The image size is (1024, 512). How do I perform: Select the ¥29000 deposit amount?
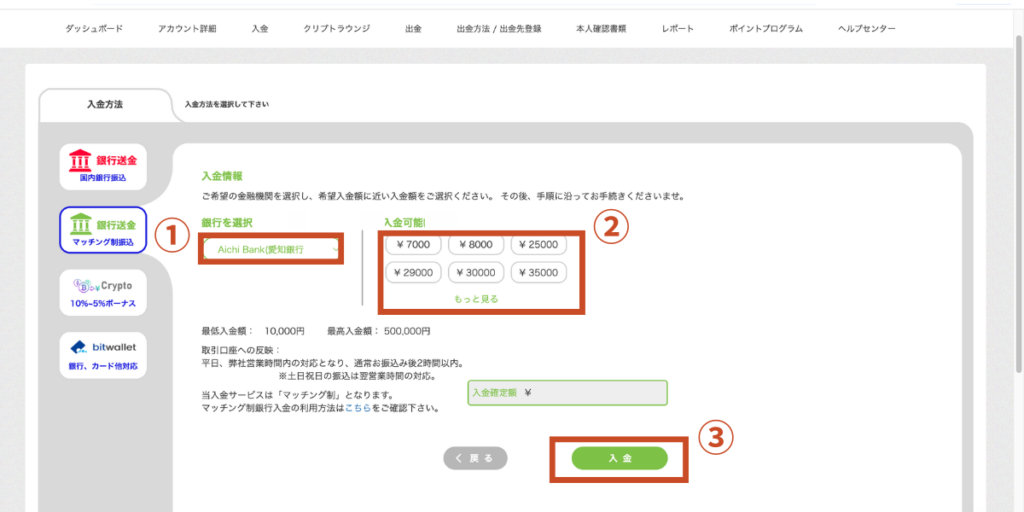pyautogui.click(x=413, y=272)
